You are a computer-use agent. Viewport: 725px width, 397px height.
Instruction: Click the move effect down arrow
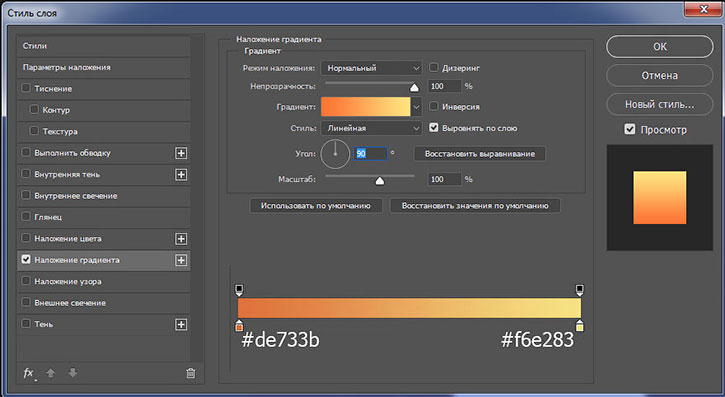(x=73, y=373)
